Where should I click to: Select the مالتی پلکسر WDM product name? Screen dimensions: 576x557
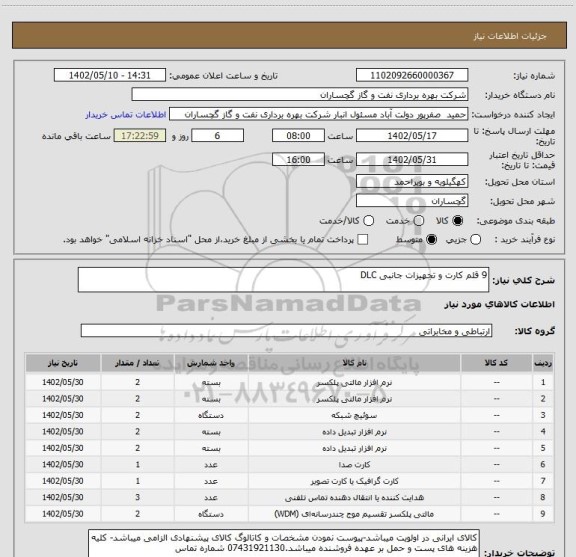(354, 514)
